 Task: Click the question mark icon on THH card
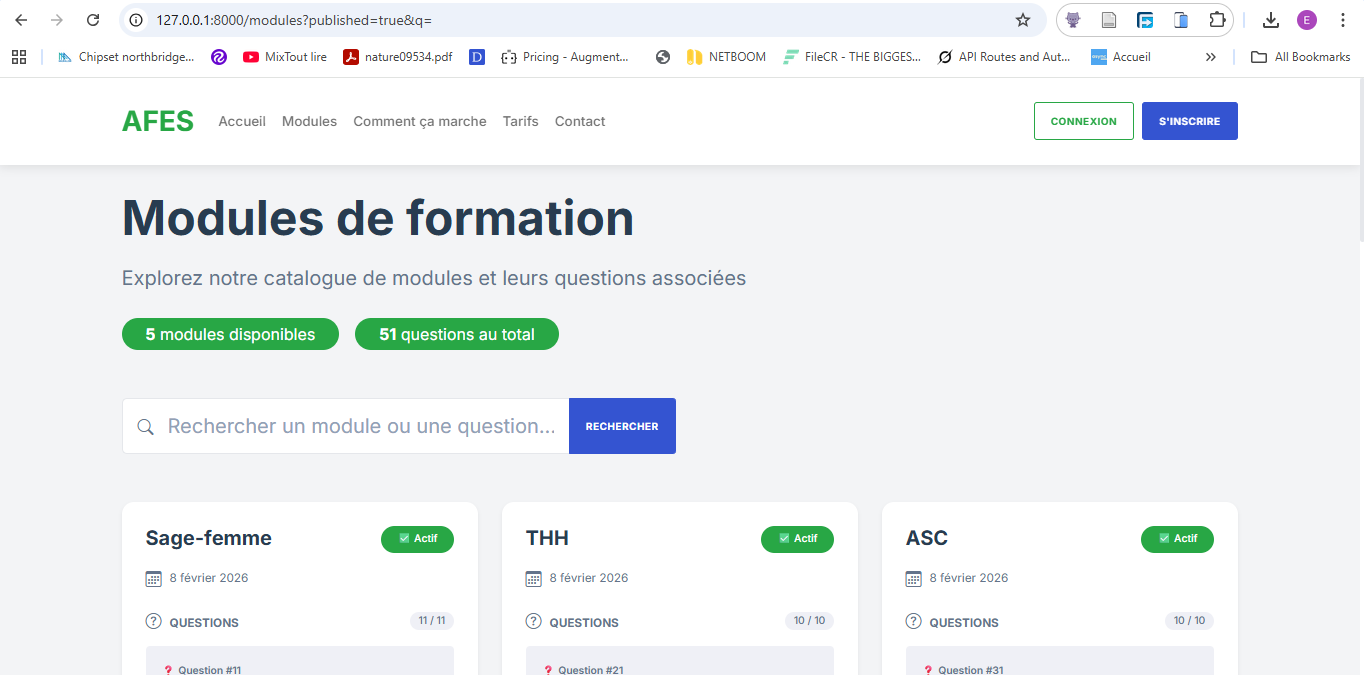click(x=534, y=622)
